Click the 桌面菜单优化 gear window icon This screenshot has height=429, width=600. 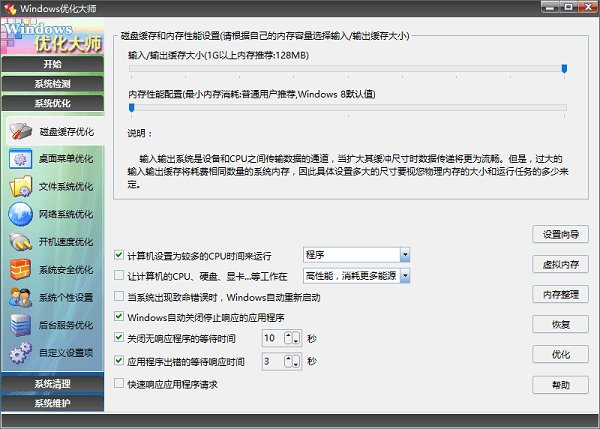point(20,159)
